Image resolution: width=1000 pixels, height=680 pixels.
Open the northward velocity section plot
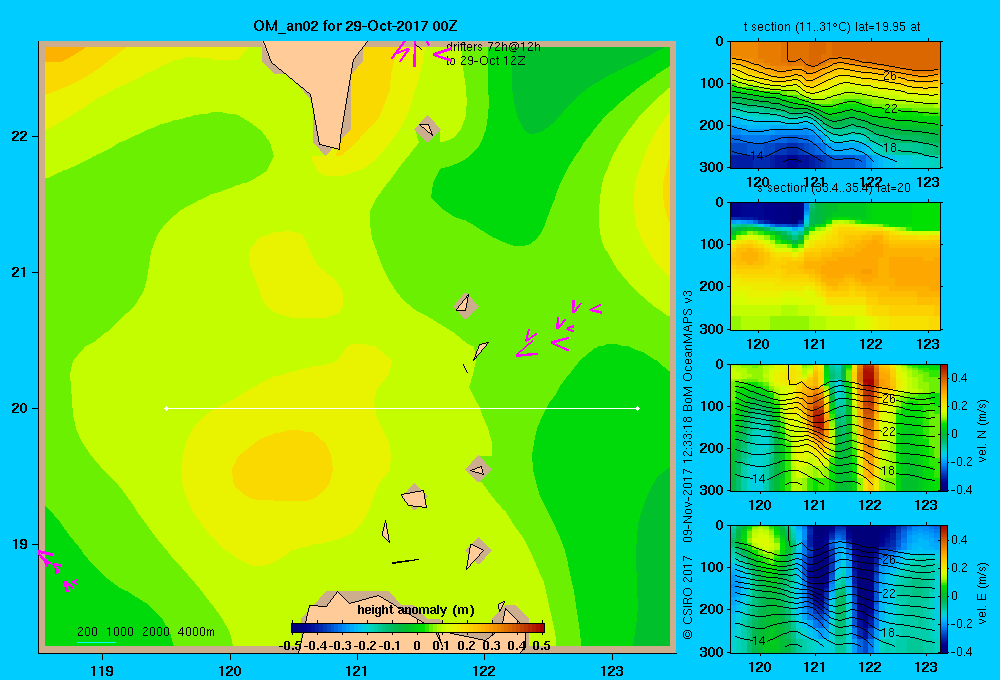835,427
